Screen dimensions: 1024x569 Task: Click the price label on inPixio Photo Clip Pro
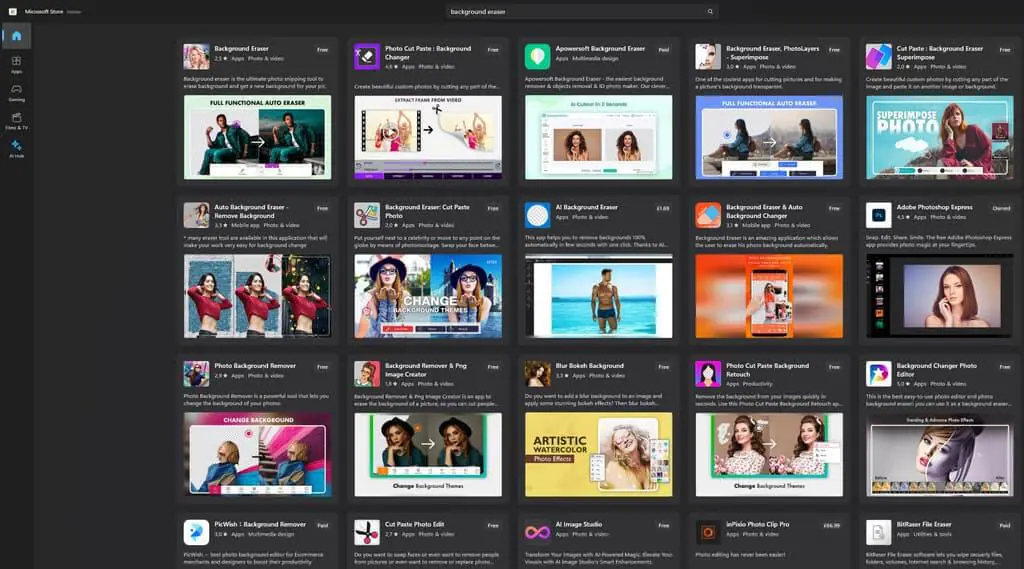coord(831,525)
